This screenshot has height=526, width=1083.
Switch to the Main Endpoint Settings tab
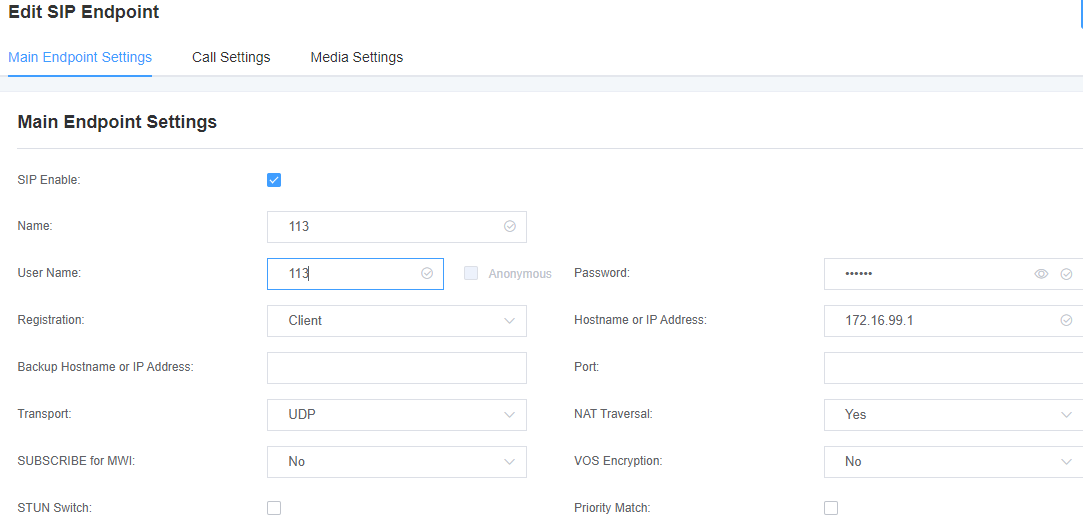(80, 57)
